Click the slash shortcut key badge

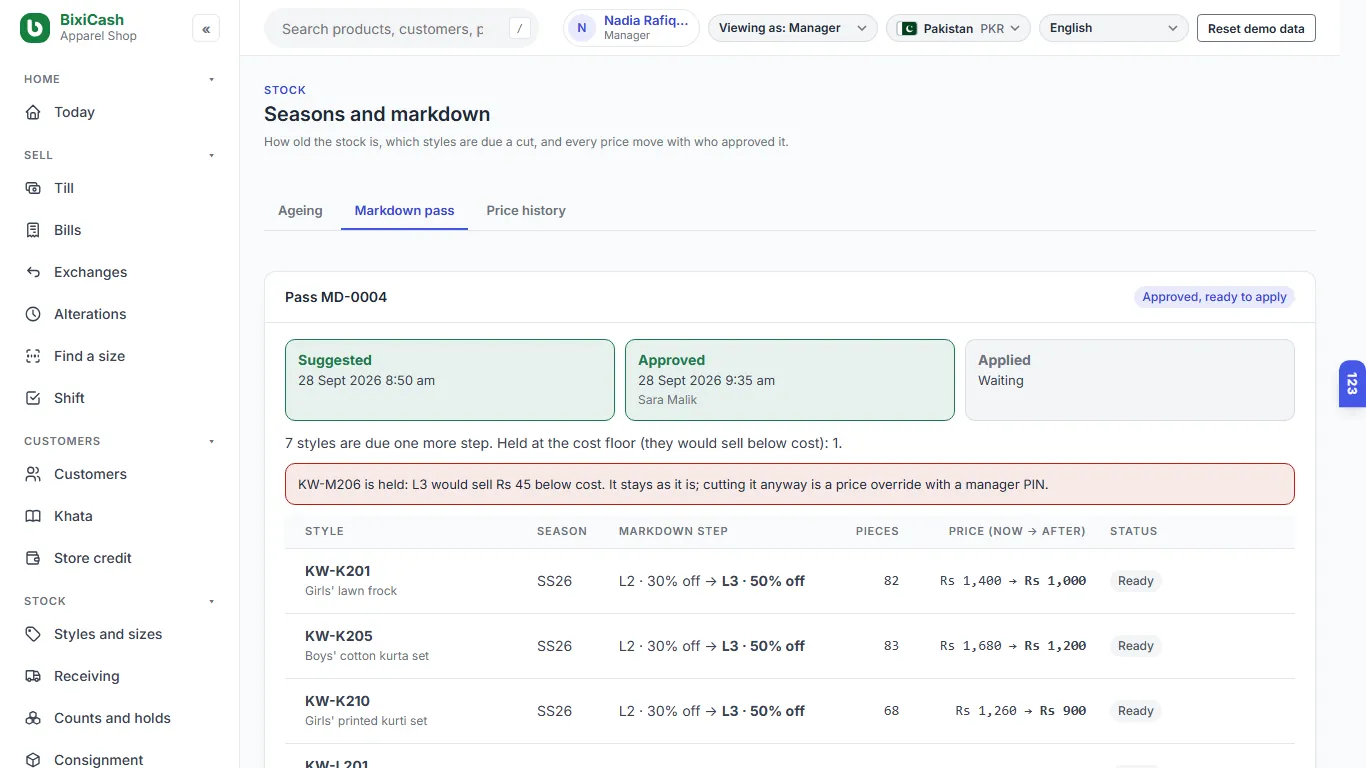(x=519, y=29)
